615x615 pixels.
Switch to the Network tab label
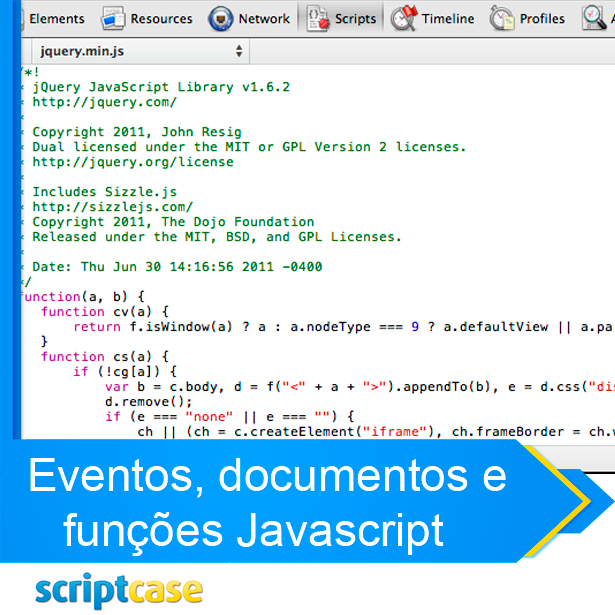click(264, 19)
